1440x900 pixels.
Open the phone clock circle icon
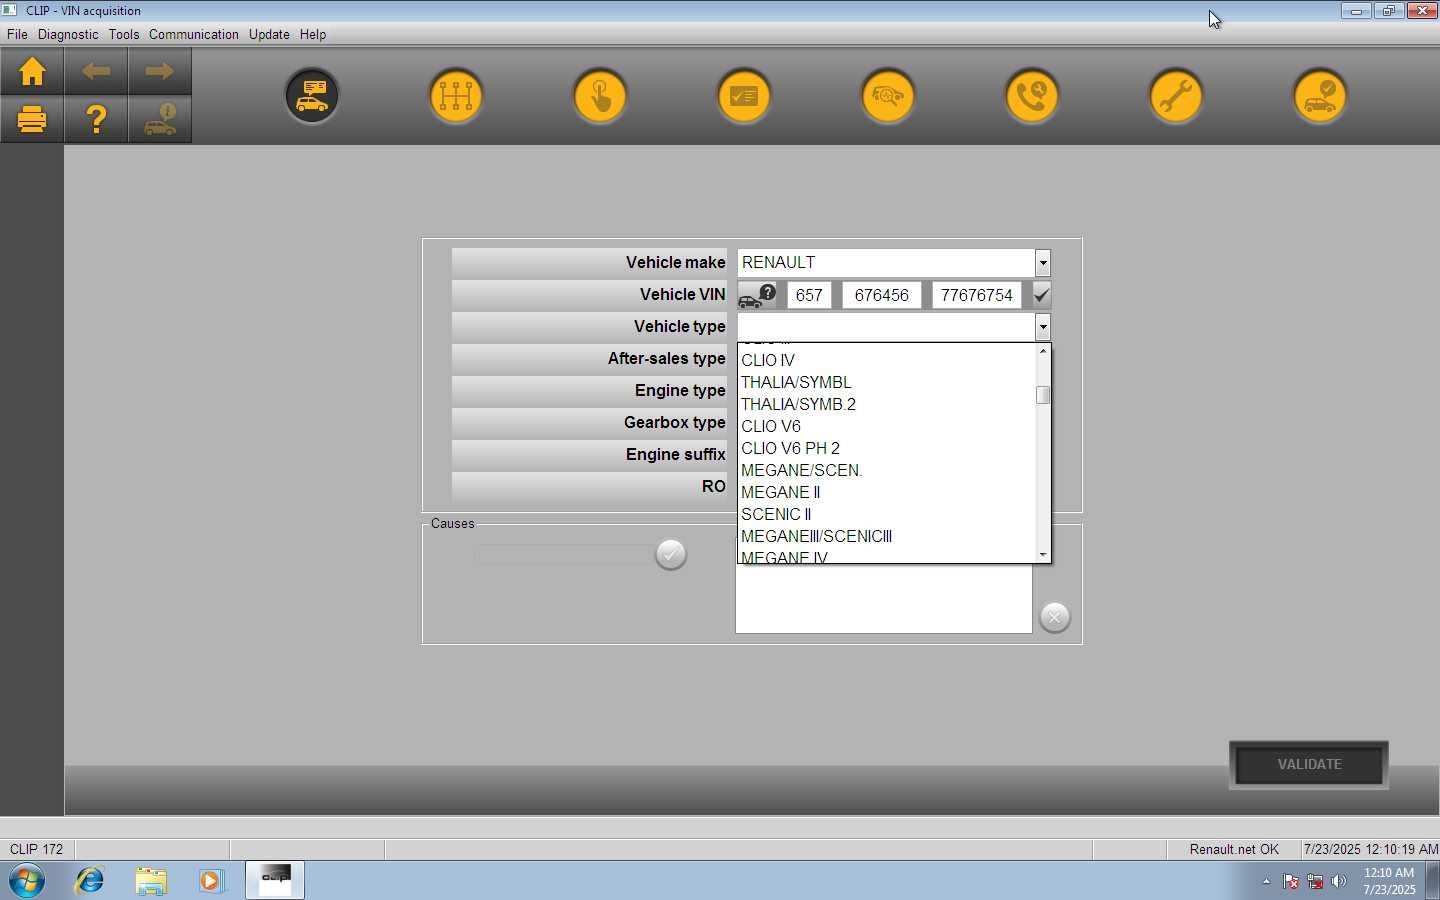(x=1032, y=96)
